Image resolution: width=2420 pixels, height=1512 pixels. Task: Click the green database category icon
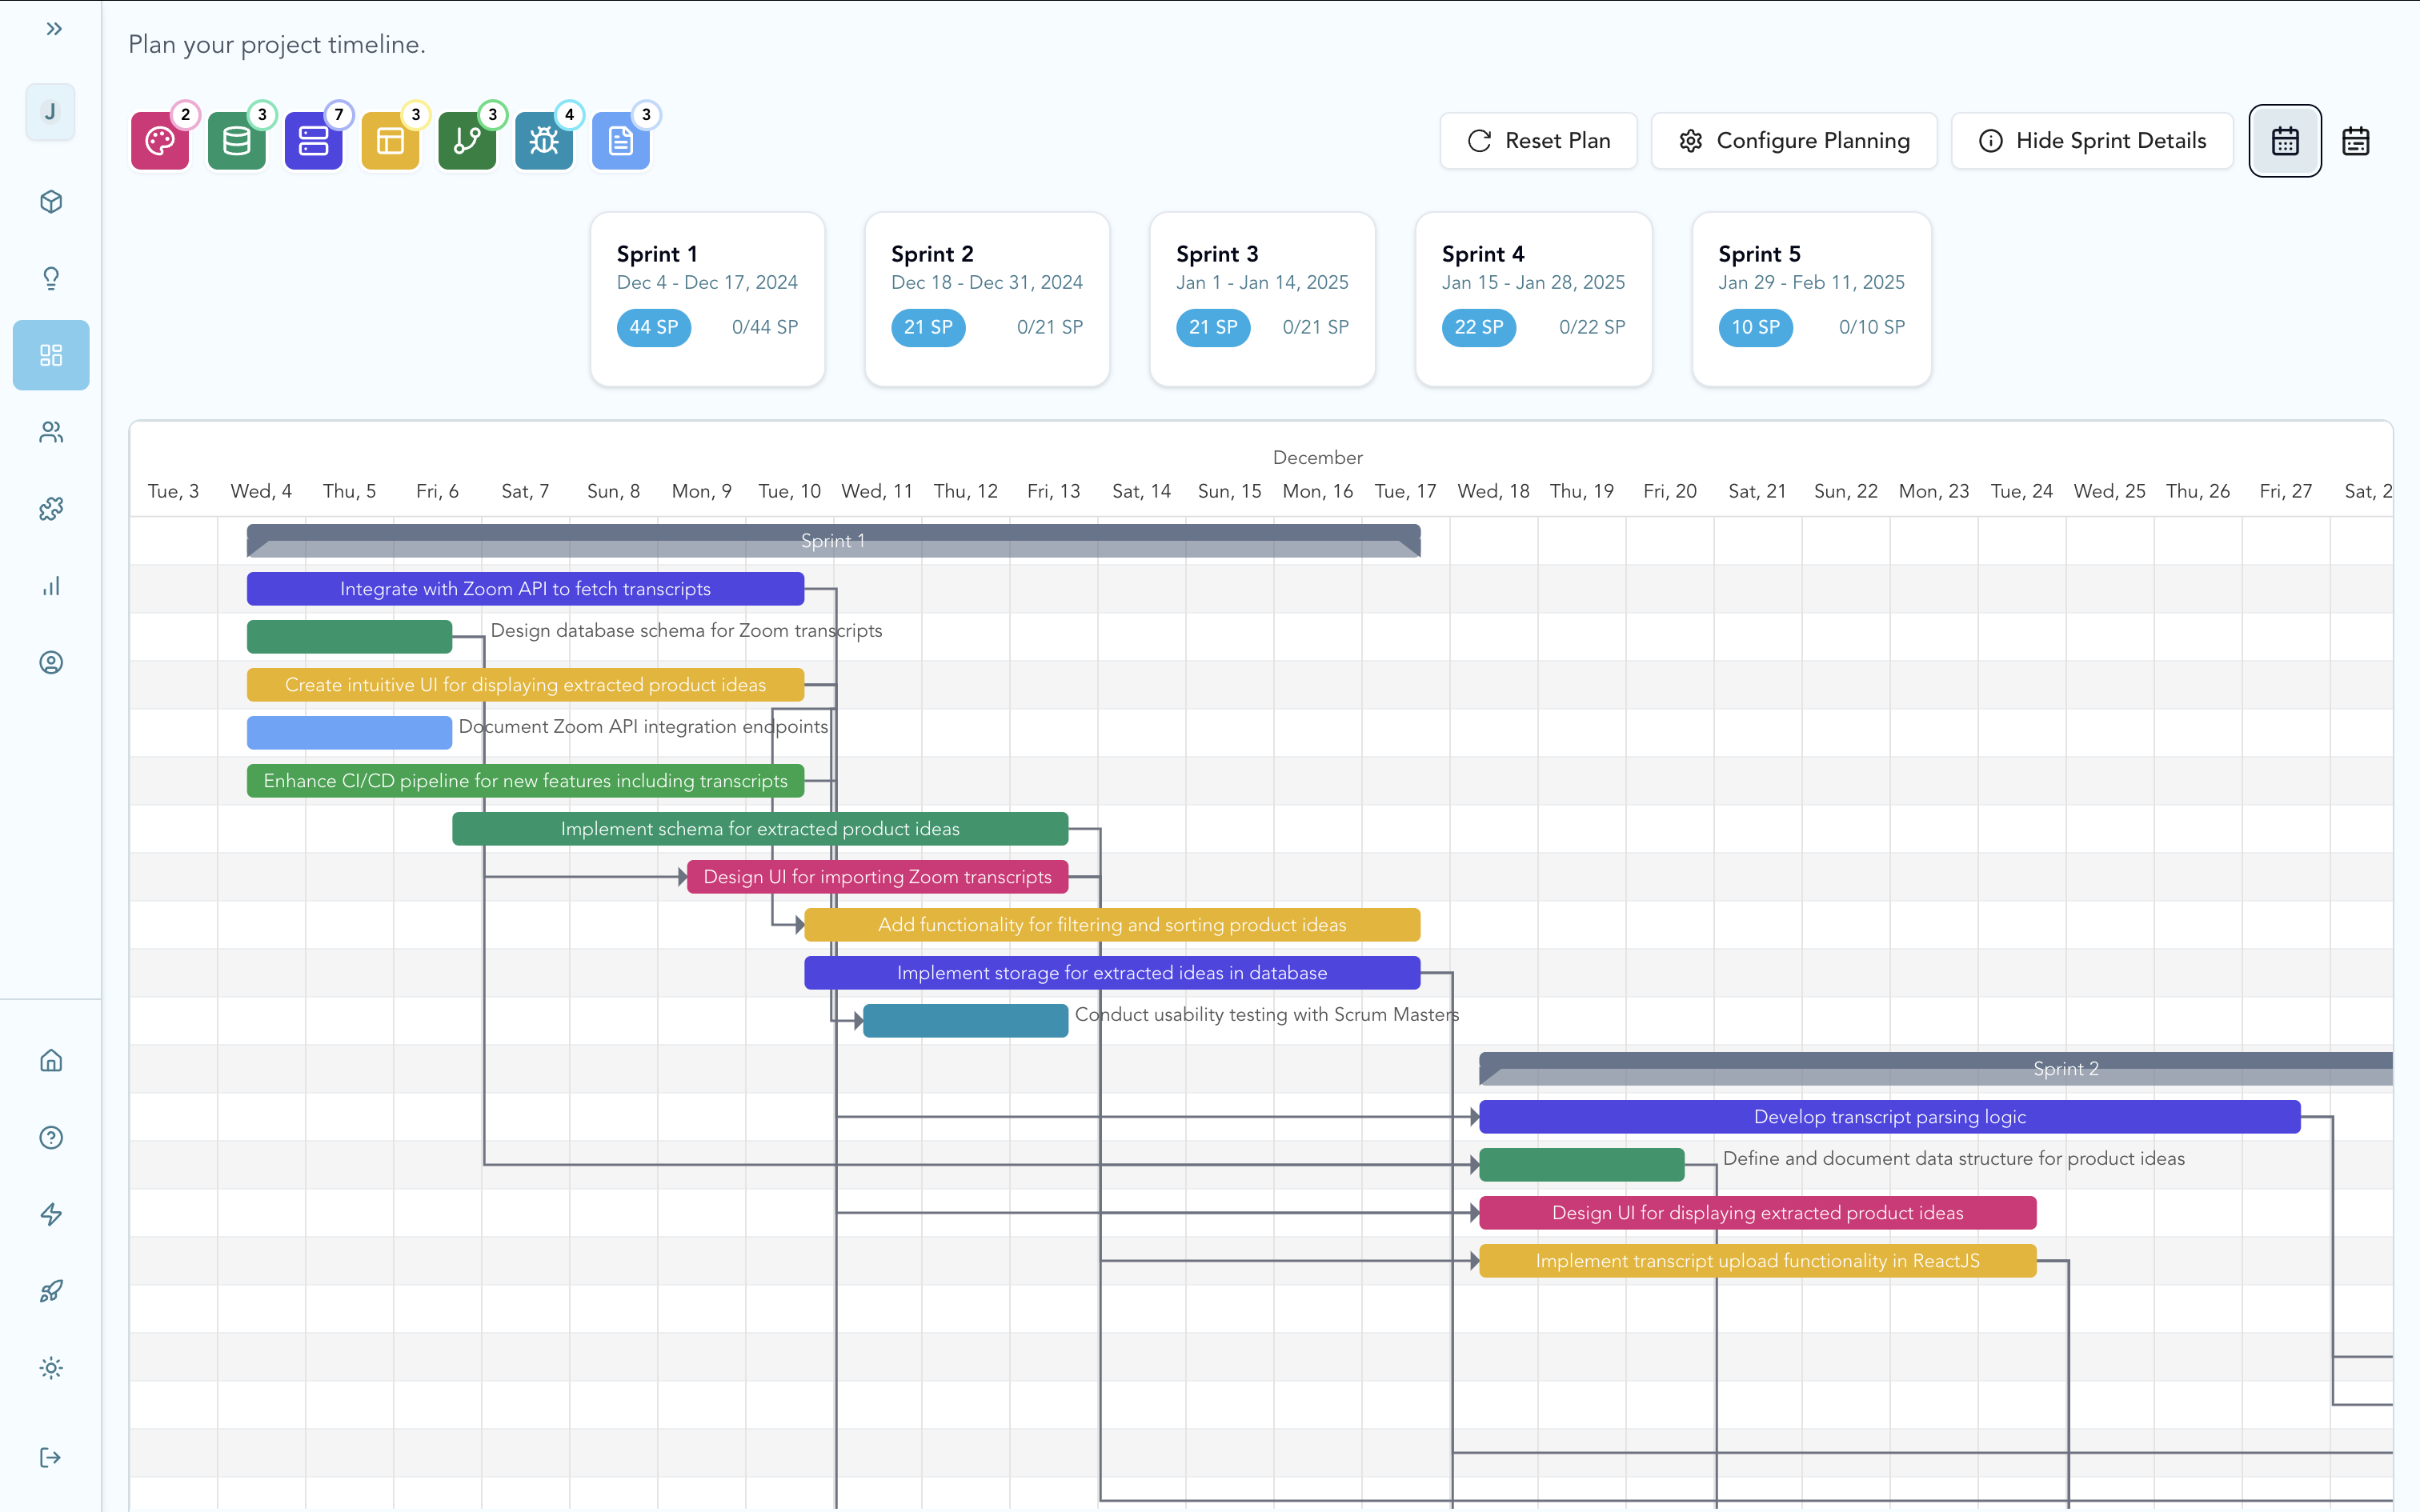tap(237, 141)
